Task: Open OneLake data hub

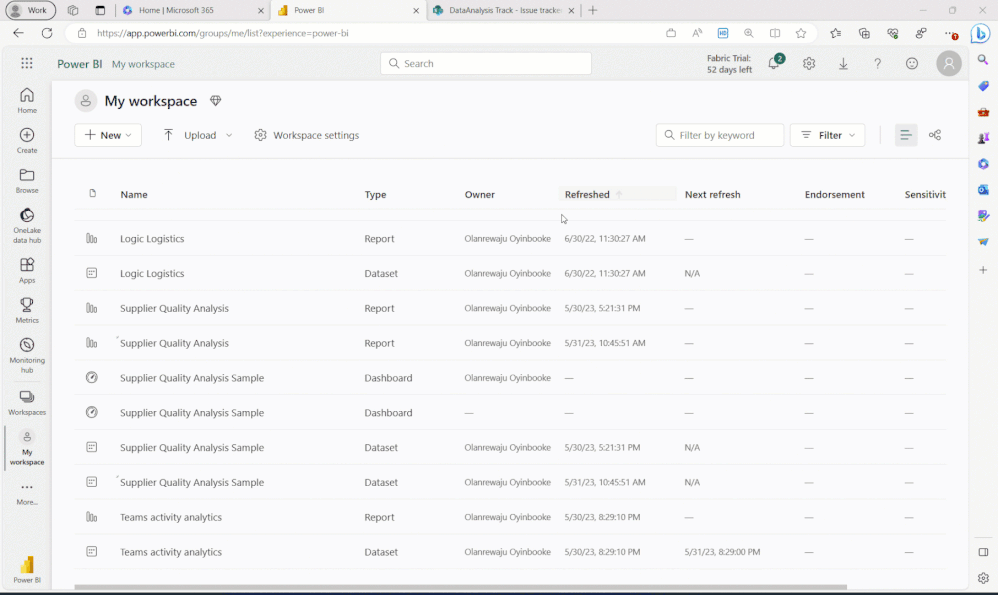Action: (x=27, y=225)
